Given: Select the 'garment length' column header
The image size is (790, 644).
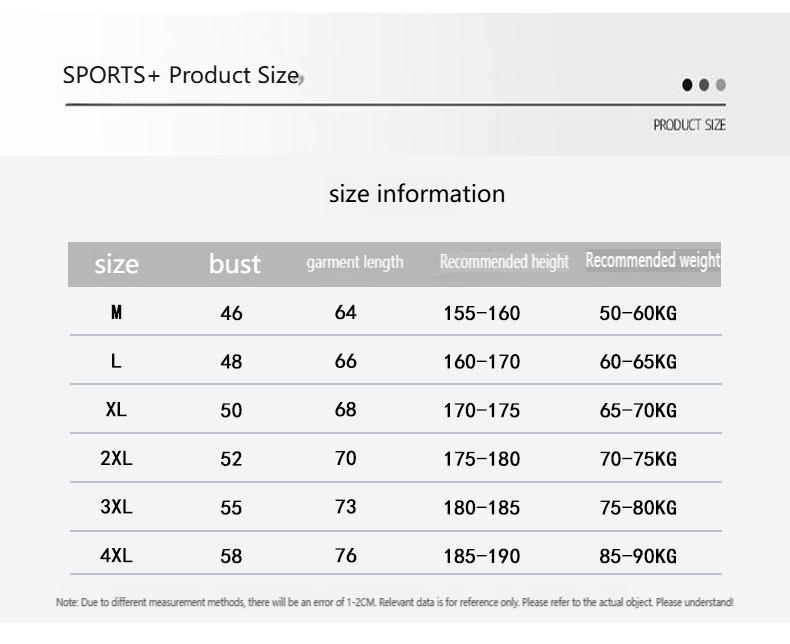Looking at the screenshot, I should [x=355, y=262].
